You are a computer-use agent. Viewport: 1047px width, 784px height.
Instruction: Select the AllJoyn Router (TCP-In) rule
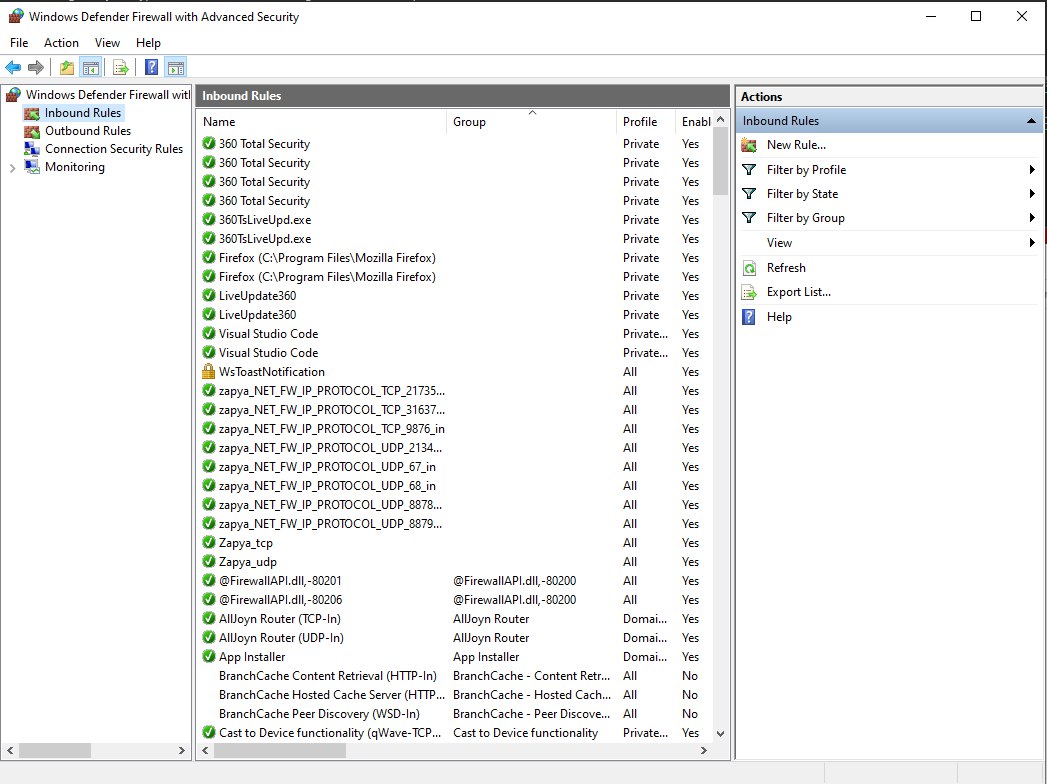[280, 618]
